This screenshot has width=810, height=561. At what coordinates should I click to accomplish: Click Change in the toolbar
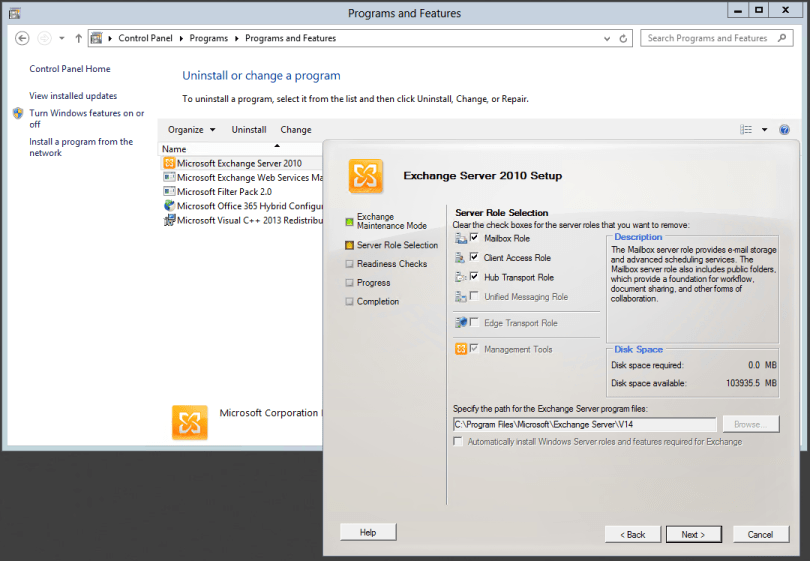(x=296, y=130)
